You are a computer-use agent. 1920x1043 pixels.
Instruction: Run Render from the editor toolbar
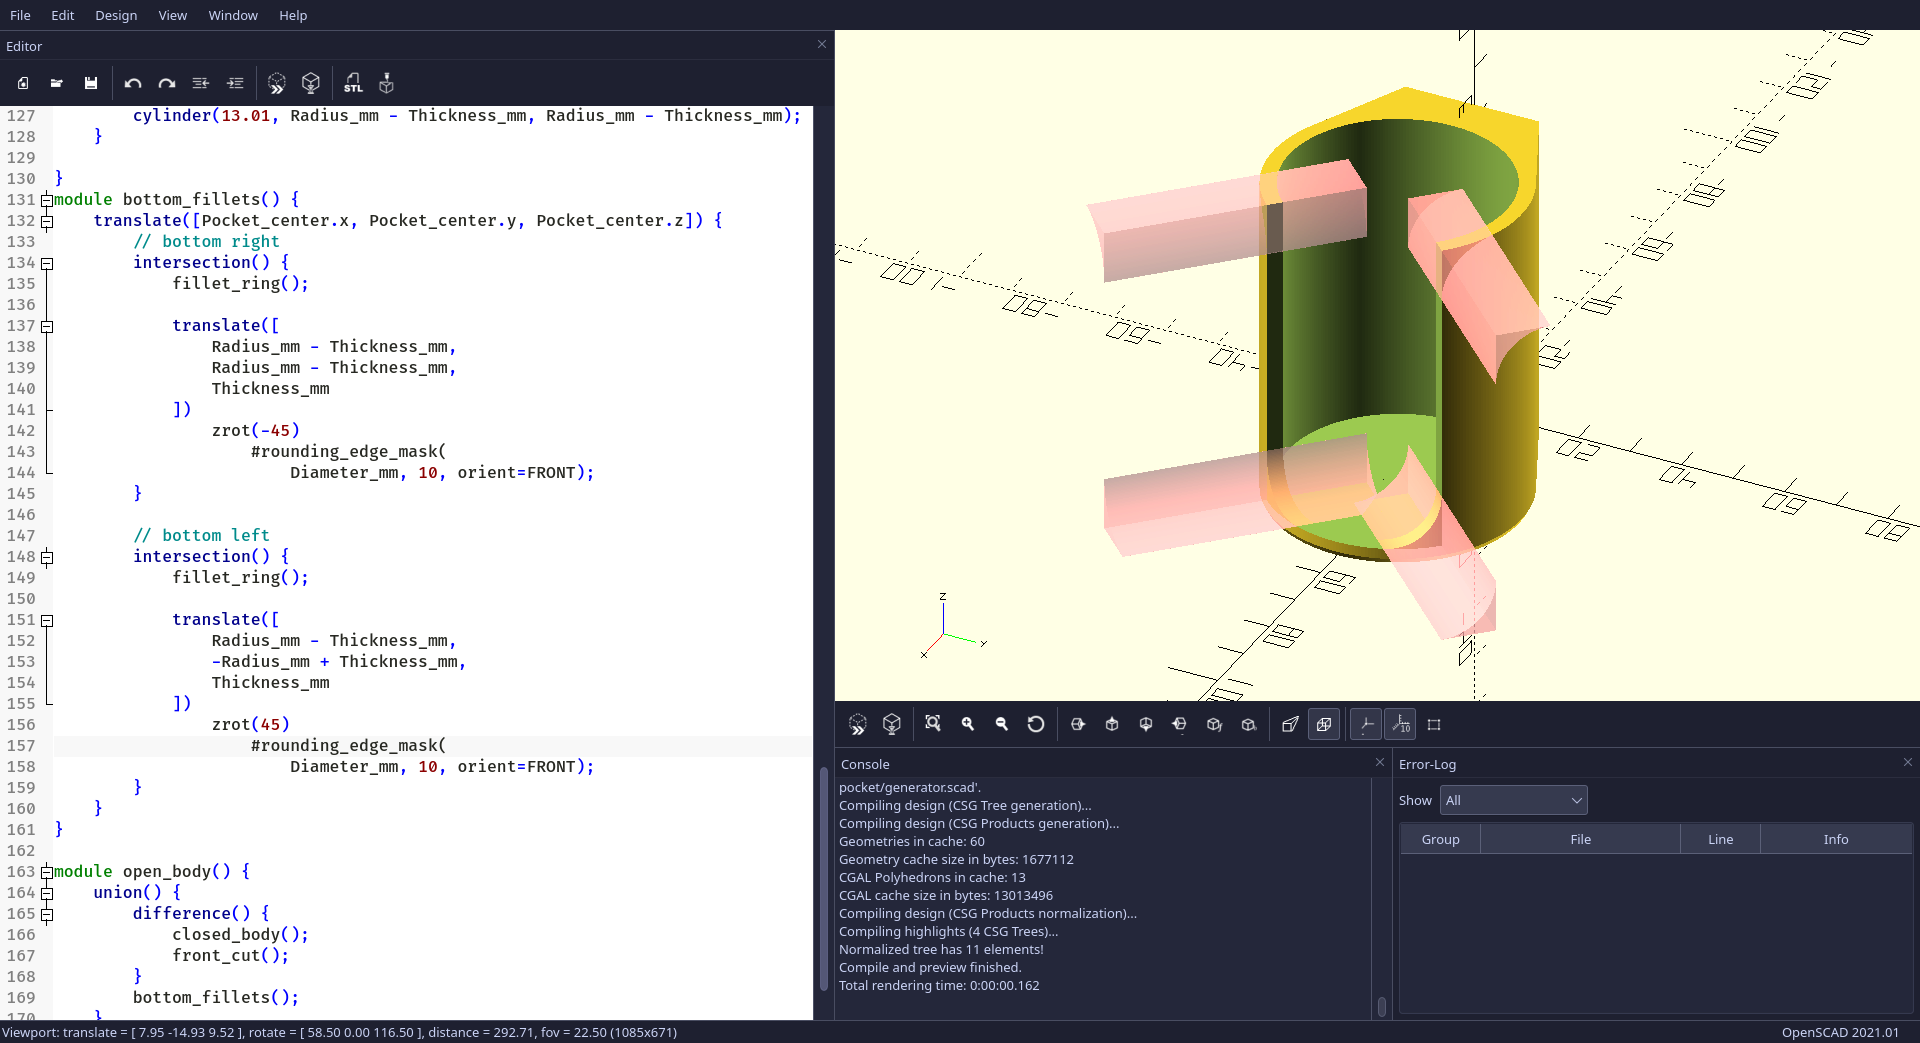click(x=311, y=83)
